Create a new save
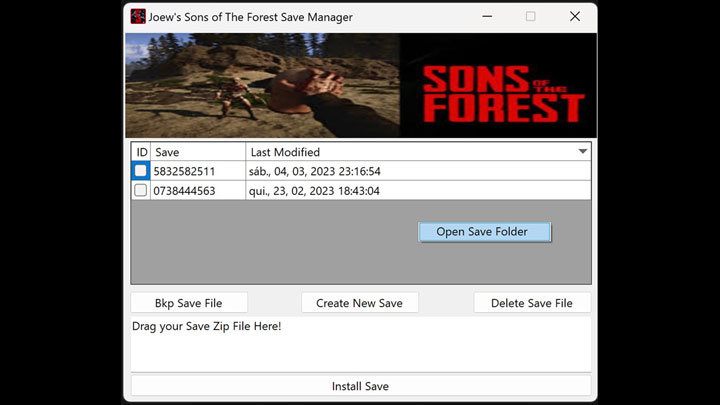Viewport: 720px width, 405px height. click(x=360, y=303)
